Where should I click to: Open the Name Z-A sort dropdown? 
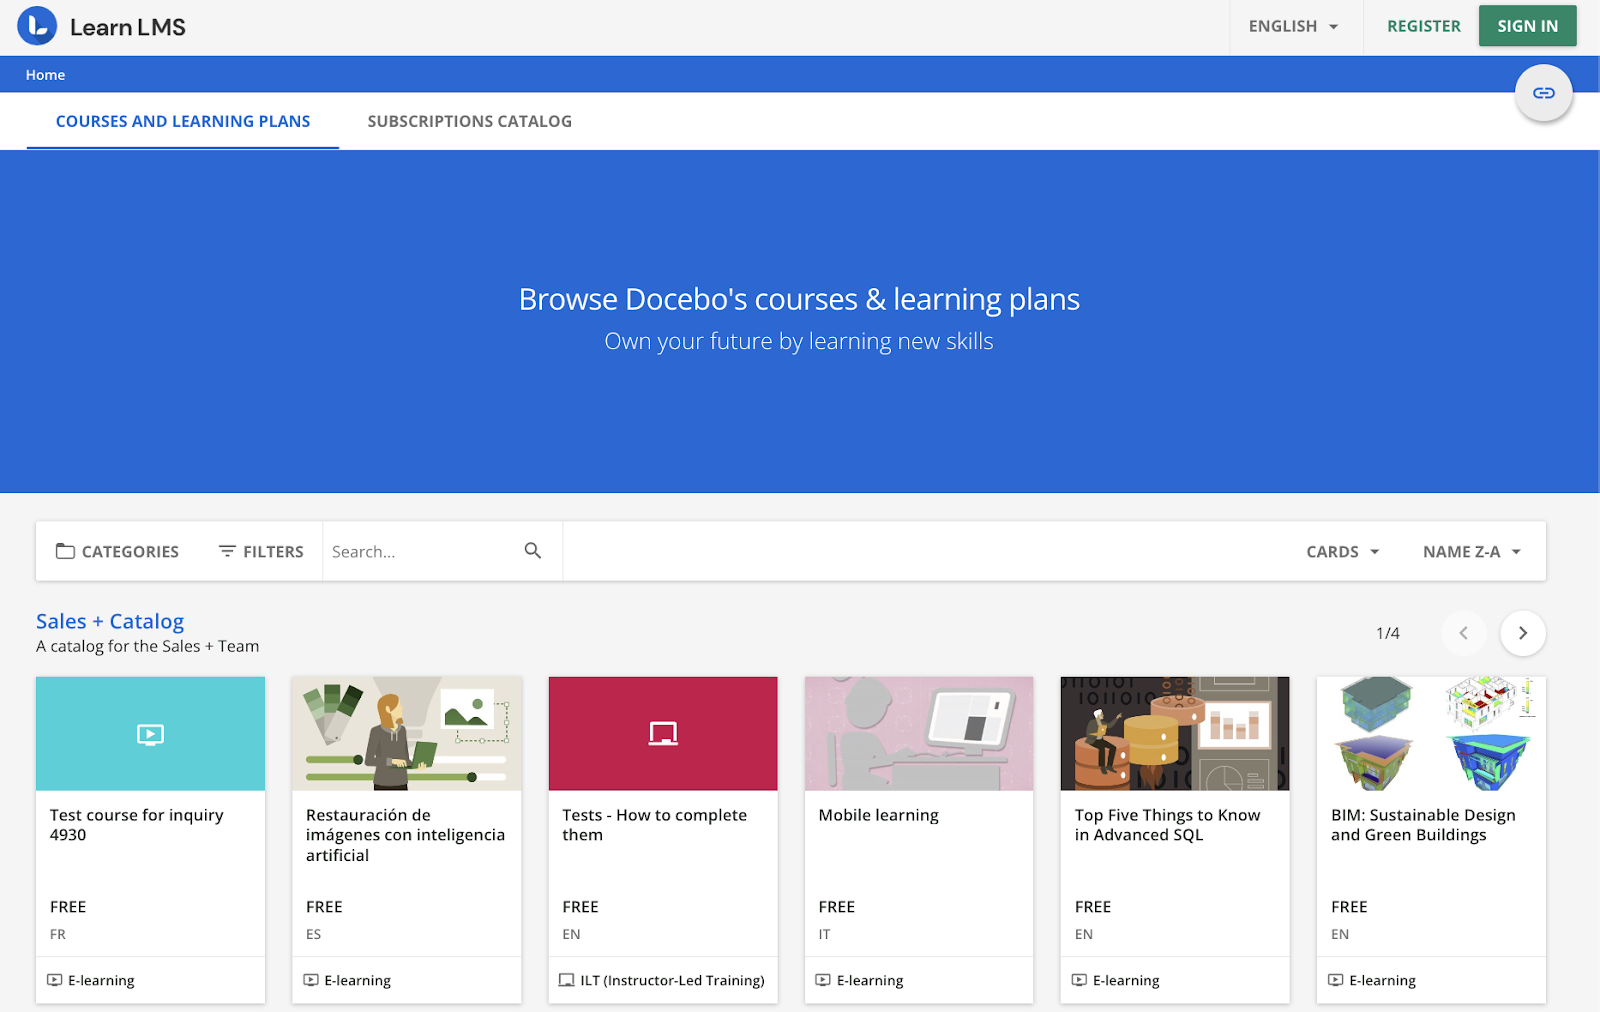click(1472, 552)
